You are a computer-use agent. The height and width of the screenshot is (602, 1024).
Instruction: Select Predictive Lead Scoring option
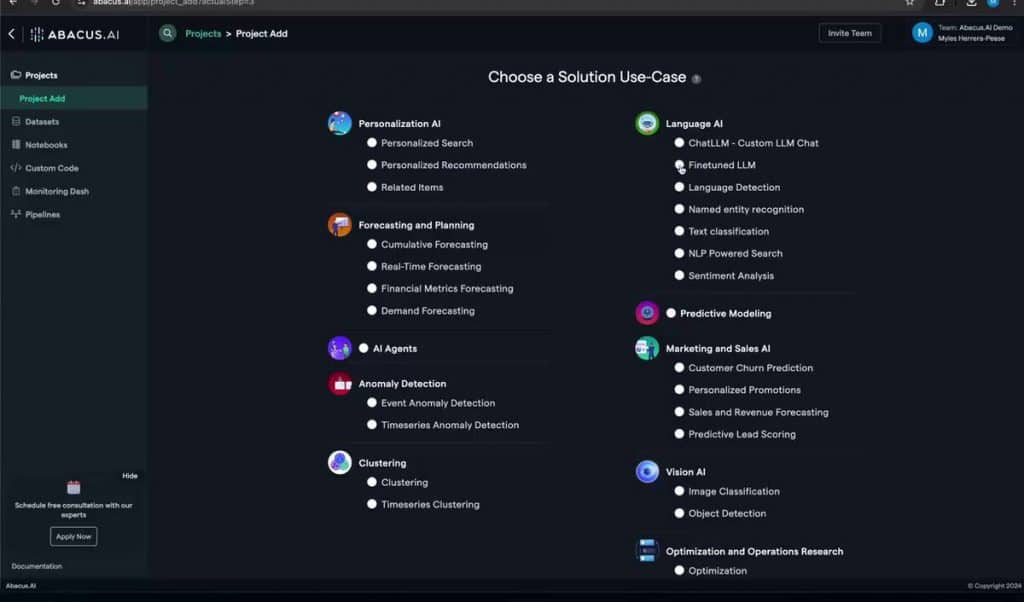[679, 434]
